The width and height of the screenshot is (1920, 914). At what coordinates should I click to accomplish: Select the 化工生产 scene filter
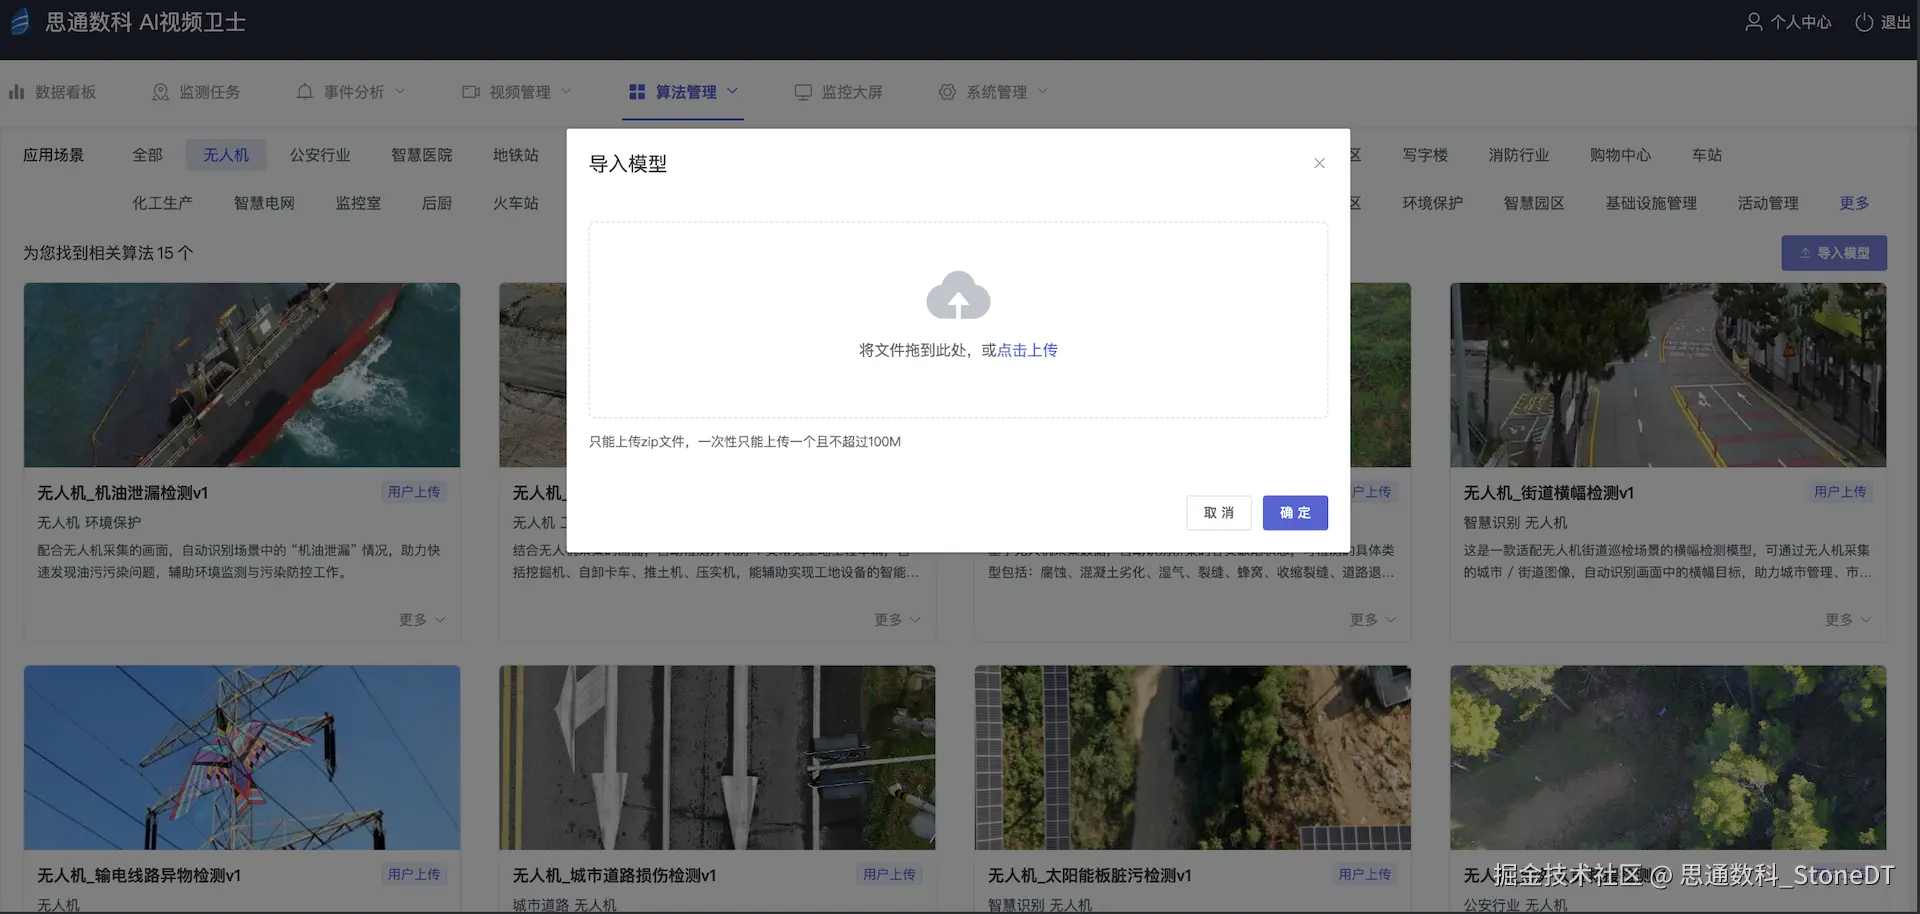point(163,203)
